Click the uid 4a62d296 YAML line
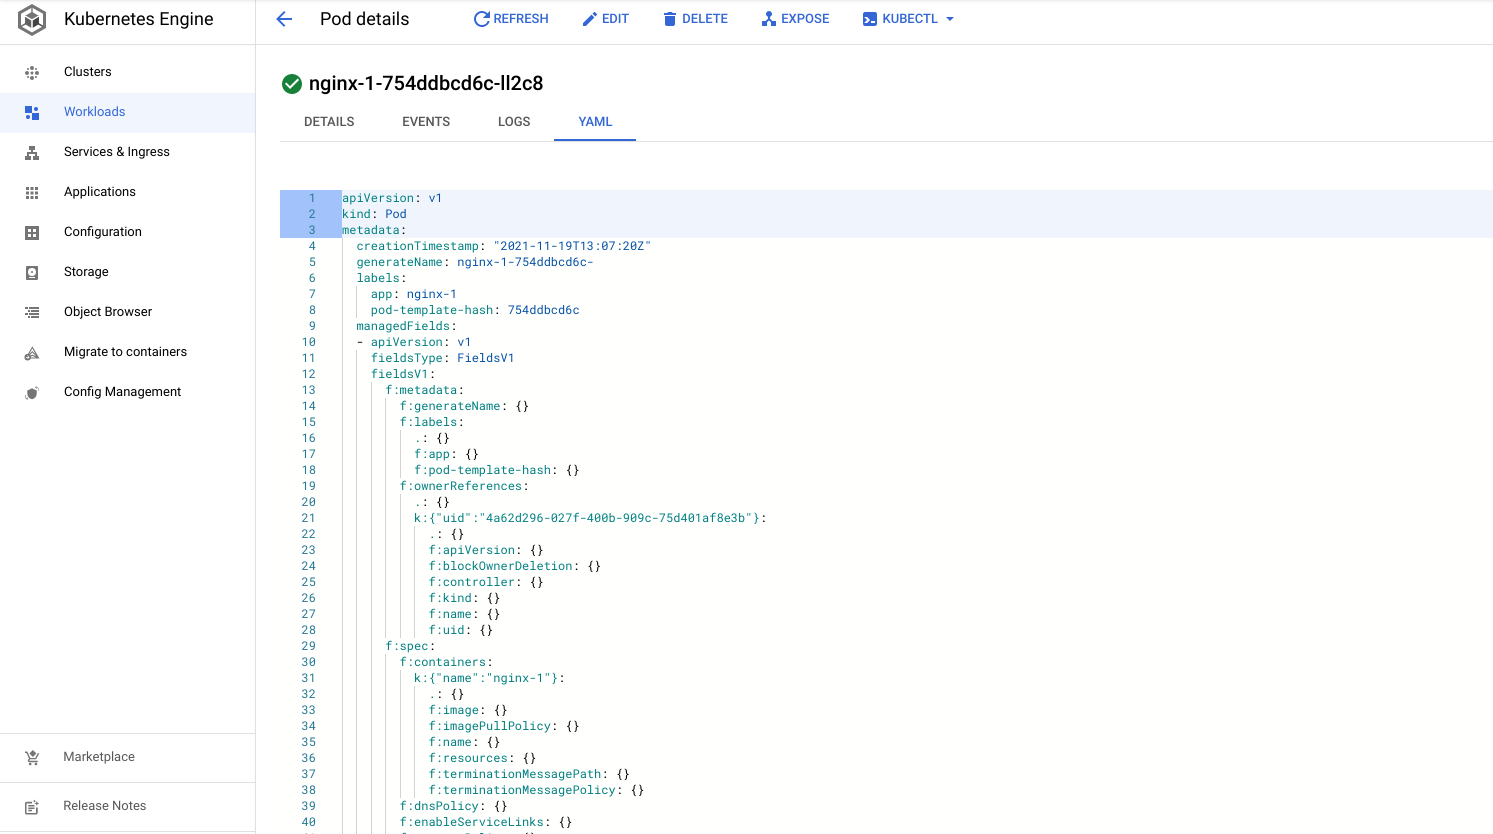Viewport: 1493px width, 834px height. 590,518
